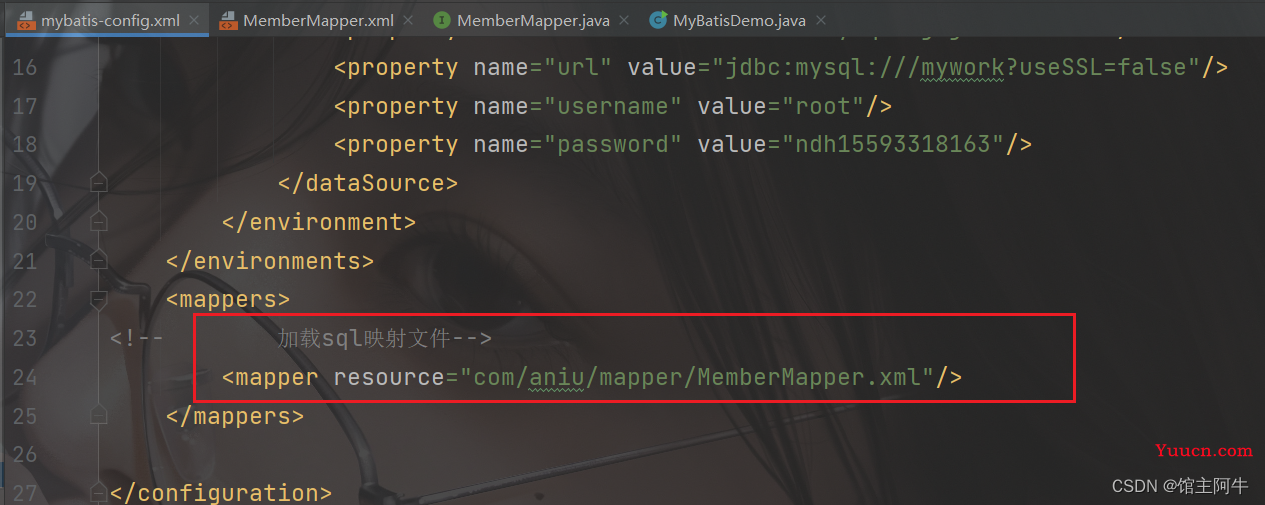Collapse the environments fold marker at line 21
The height and width of the screenshot is (505, 1265).
pyautogui.click(x=98, y=261)
